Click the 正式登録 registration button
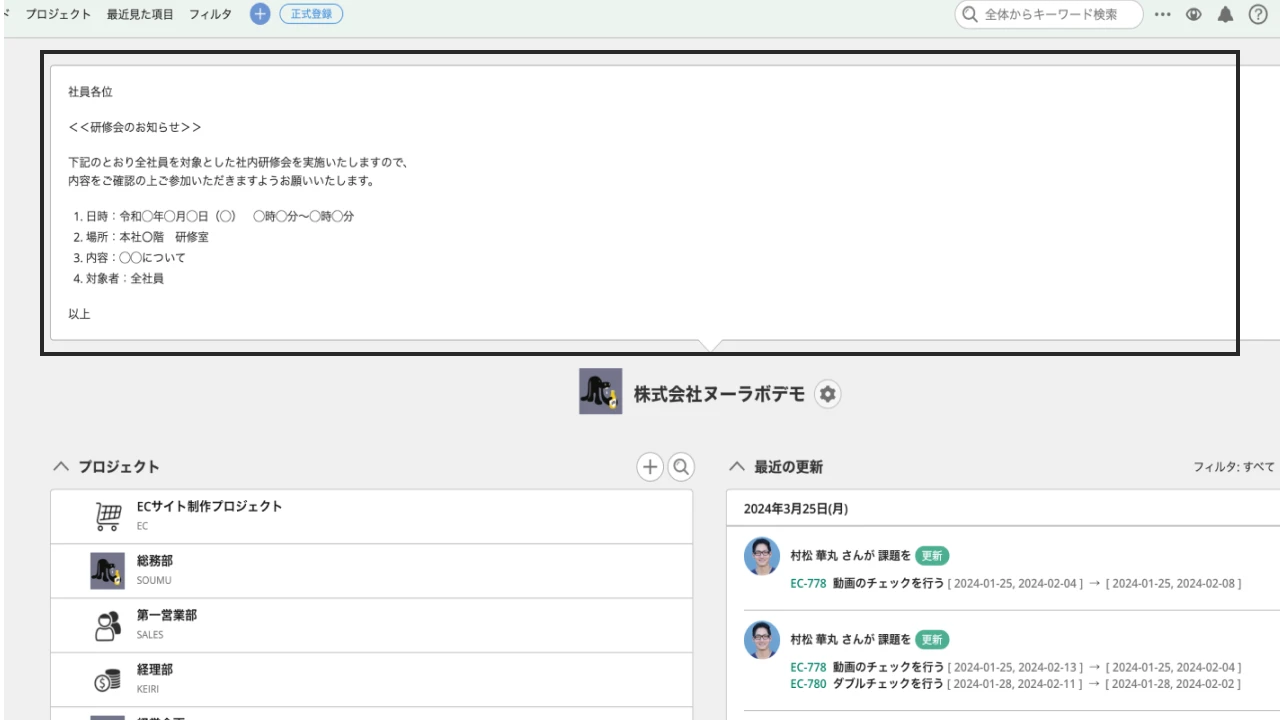 coord(311,14)
